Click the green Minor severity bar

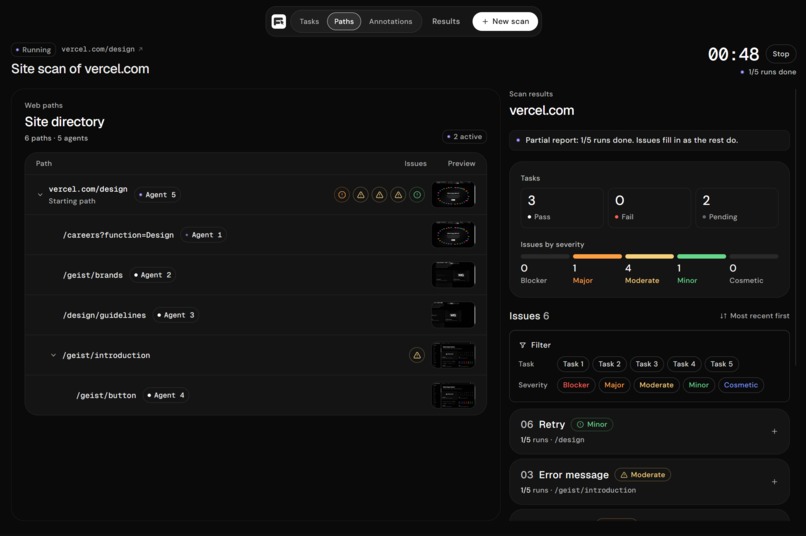701,256
